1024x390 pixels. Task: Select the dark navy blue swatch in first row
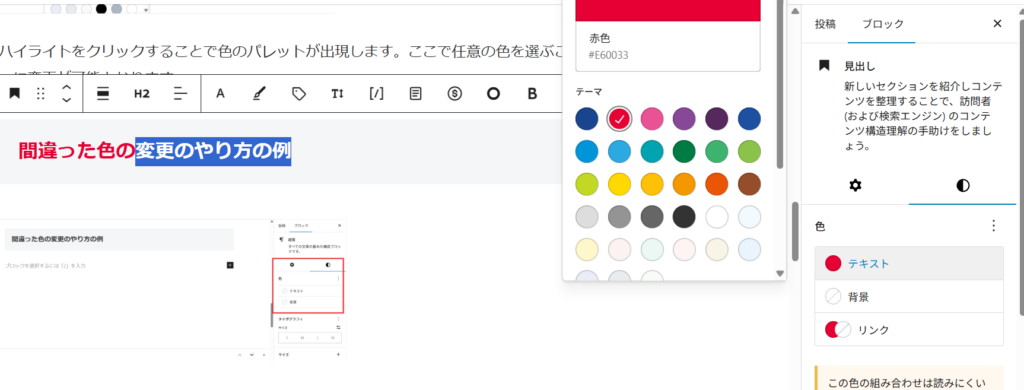586,119
